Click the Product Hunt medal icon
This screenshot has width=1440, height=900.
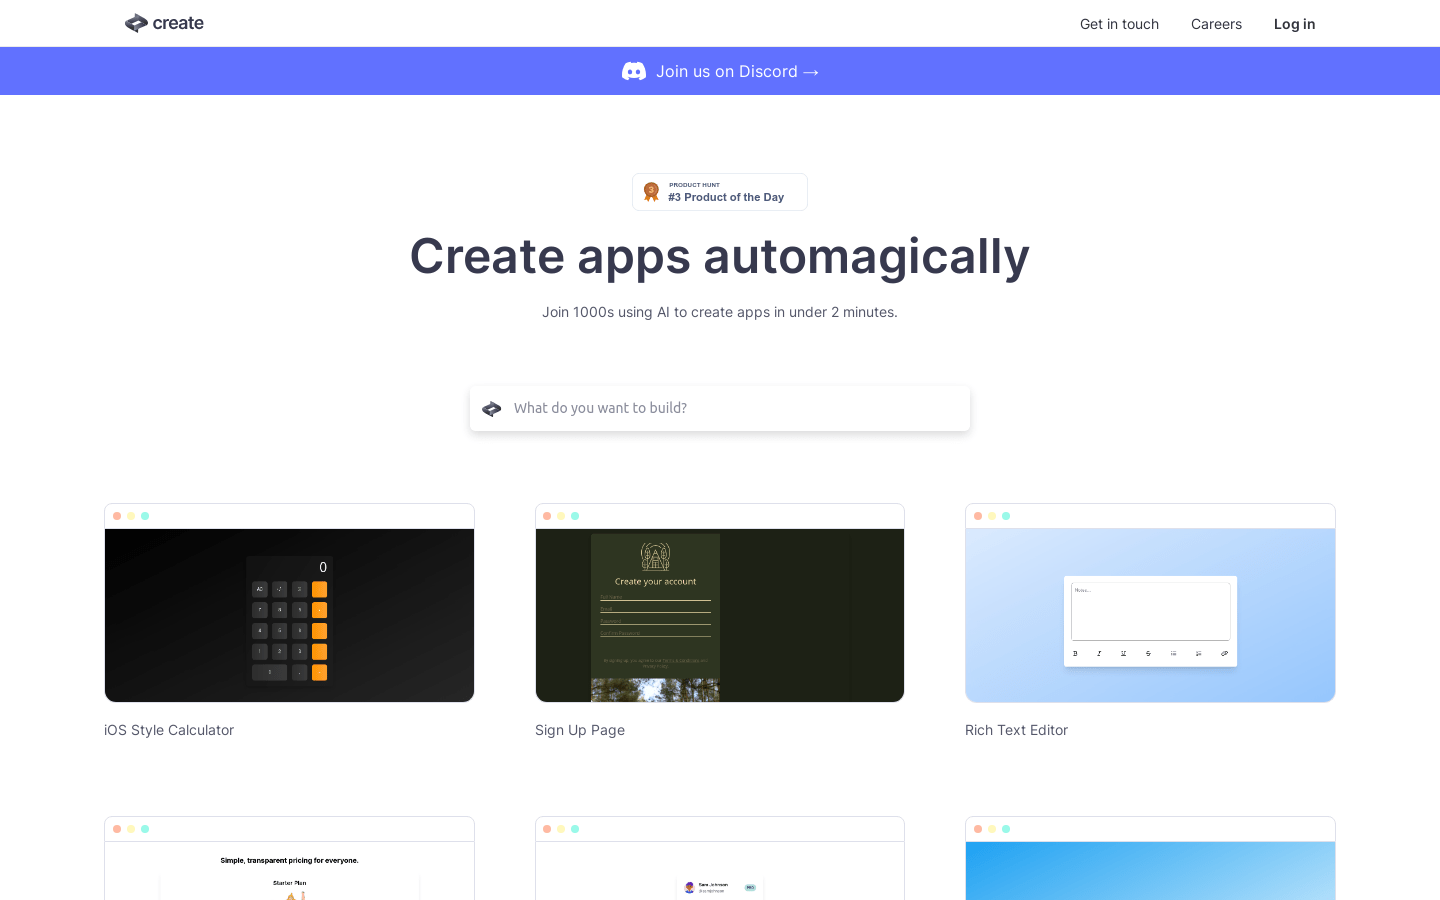pos(651,191)
